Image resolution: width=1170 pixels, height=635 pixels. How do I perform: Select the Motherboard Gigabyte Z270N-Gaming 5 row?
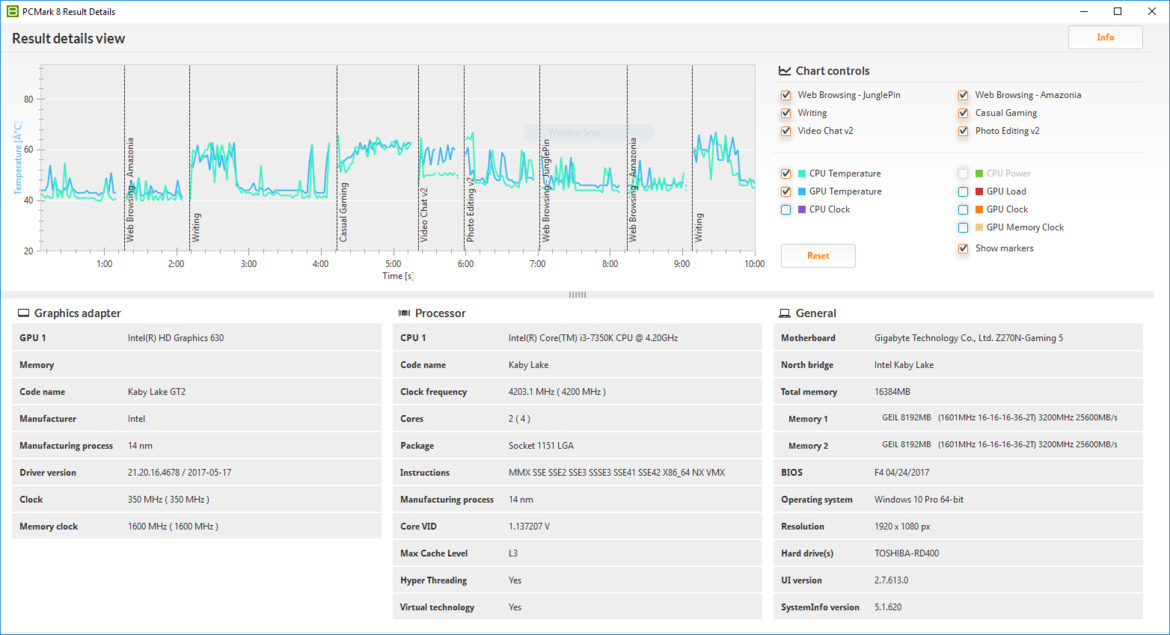click(x=958, y=338)
